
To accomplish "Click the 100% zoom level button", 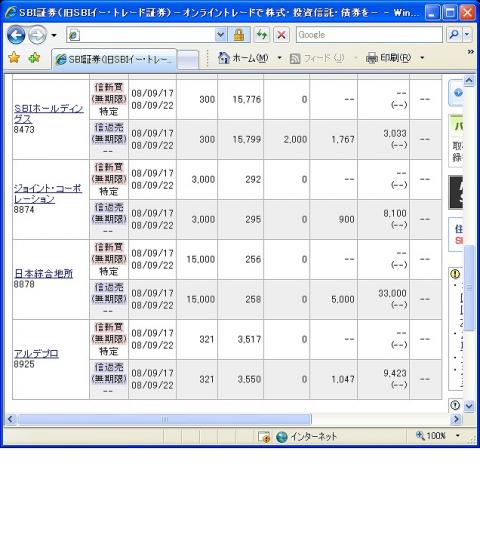I will (x=431, y=436).
